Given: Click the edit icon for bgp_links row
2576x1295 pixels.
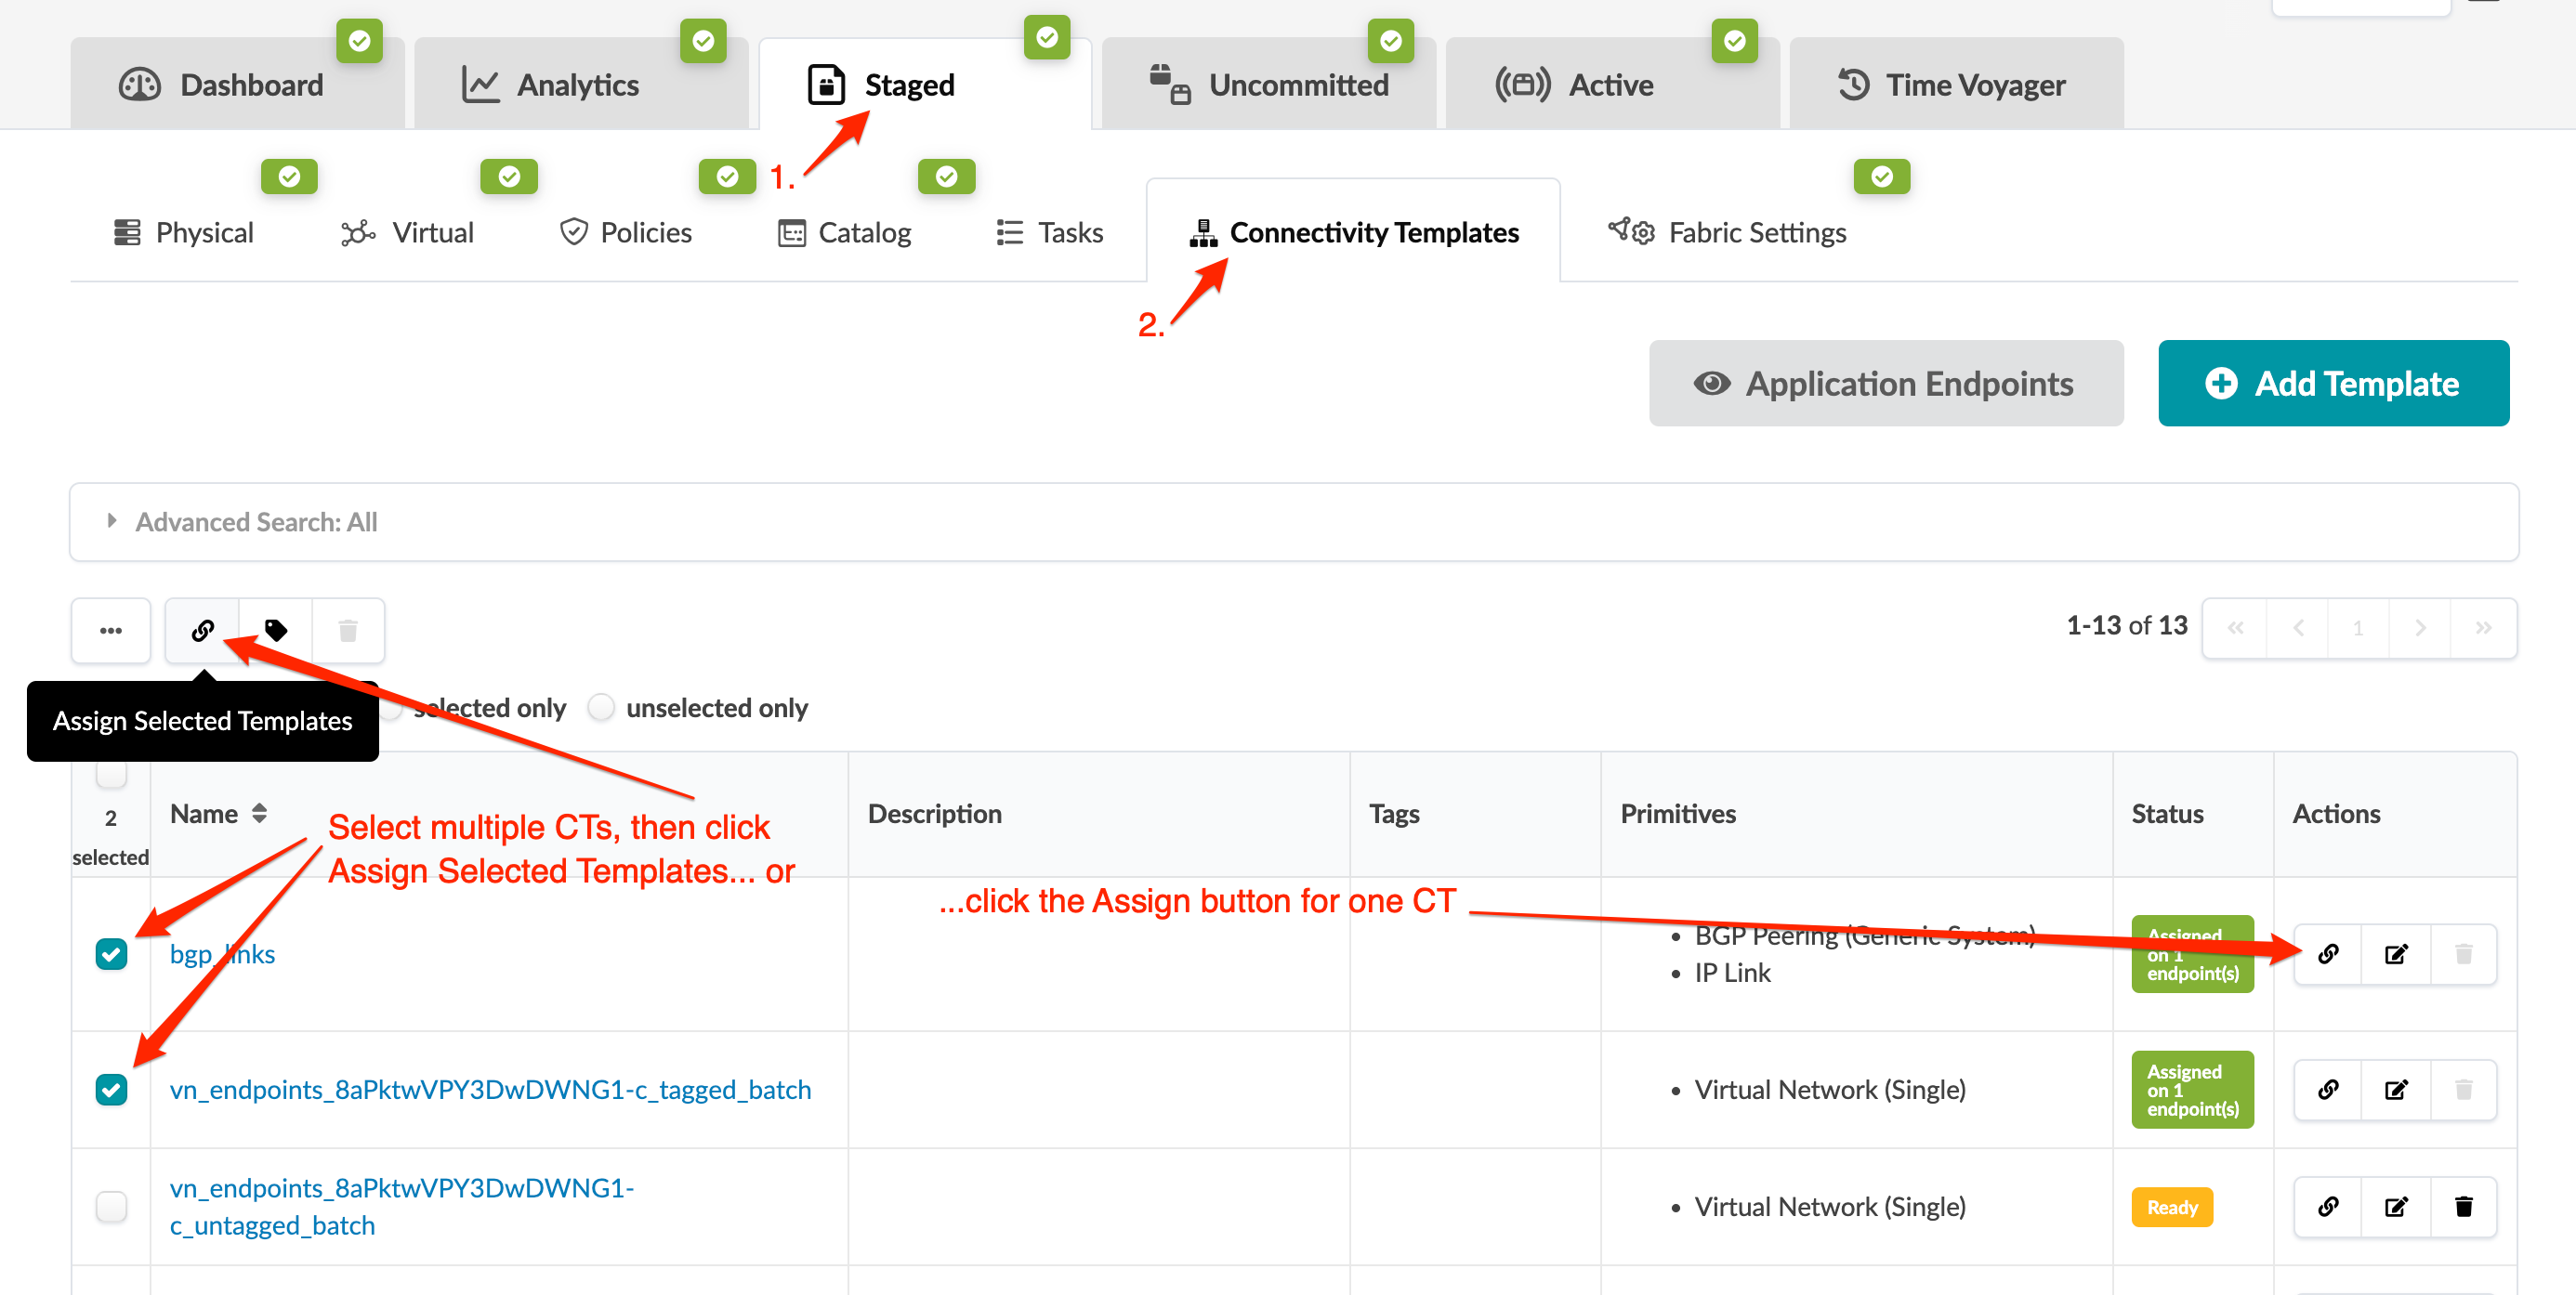Looking at the screenshot, I should (x=2396, y=954).
